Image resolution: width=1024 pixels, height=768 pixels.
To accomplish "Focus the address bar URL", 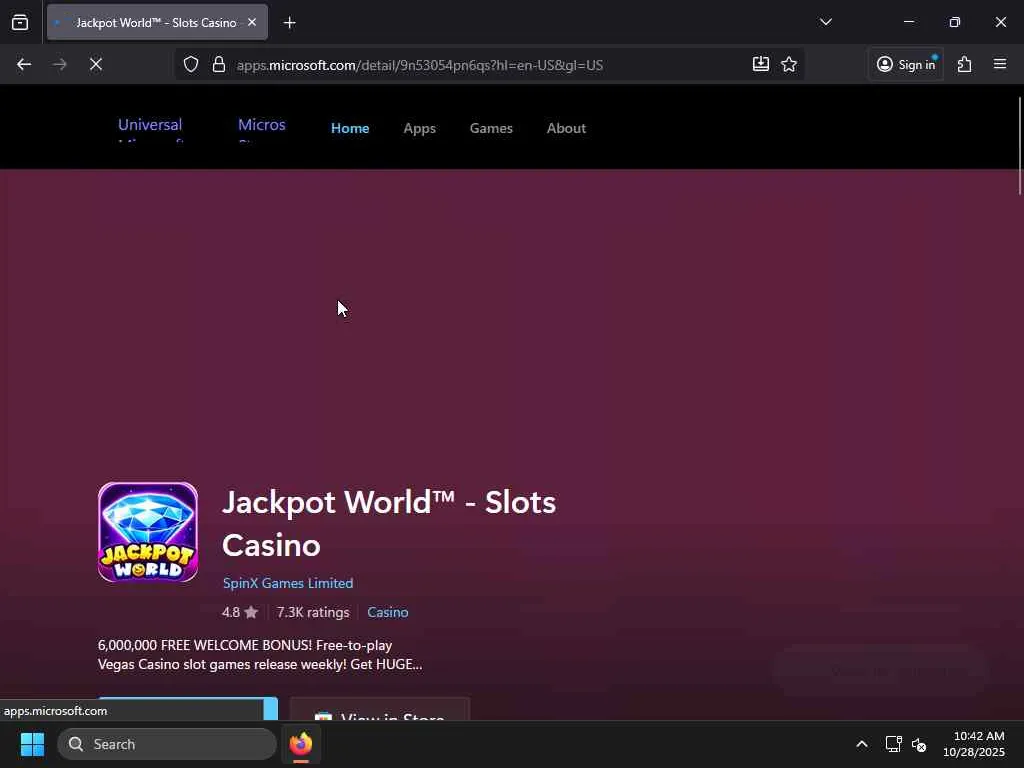I will pyautogui.click(x=419, y=65).
